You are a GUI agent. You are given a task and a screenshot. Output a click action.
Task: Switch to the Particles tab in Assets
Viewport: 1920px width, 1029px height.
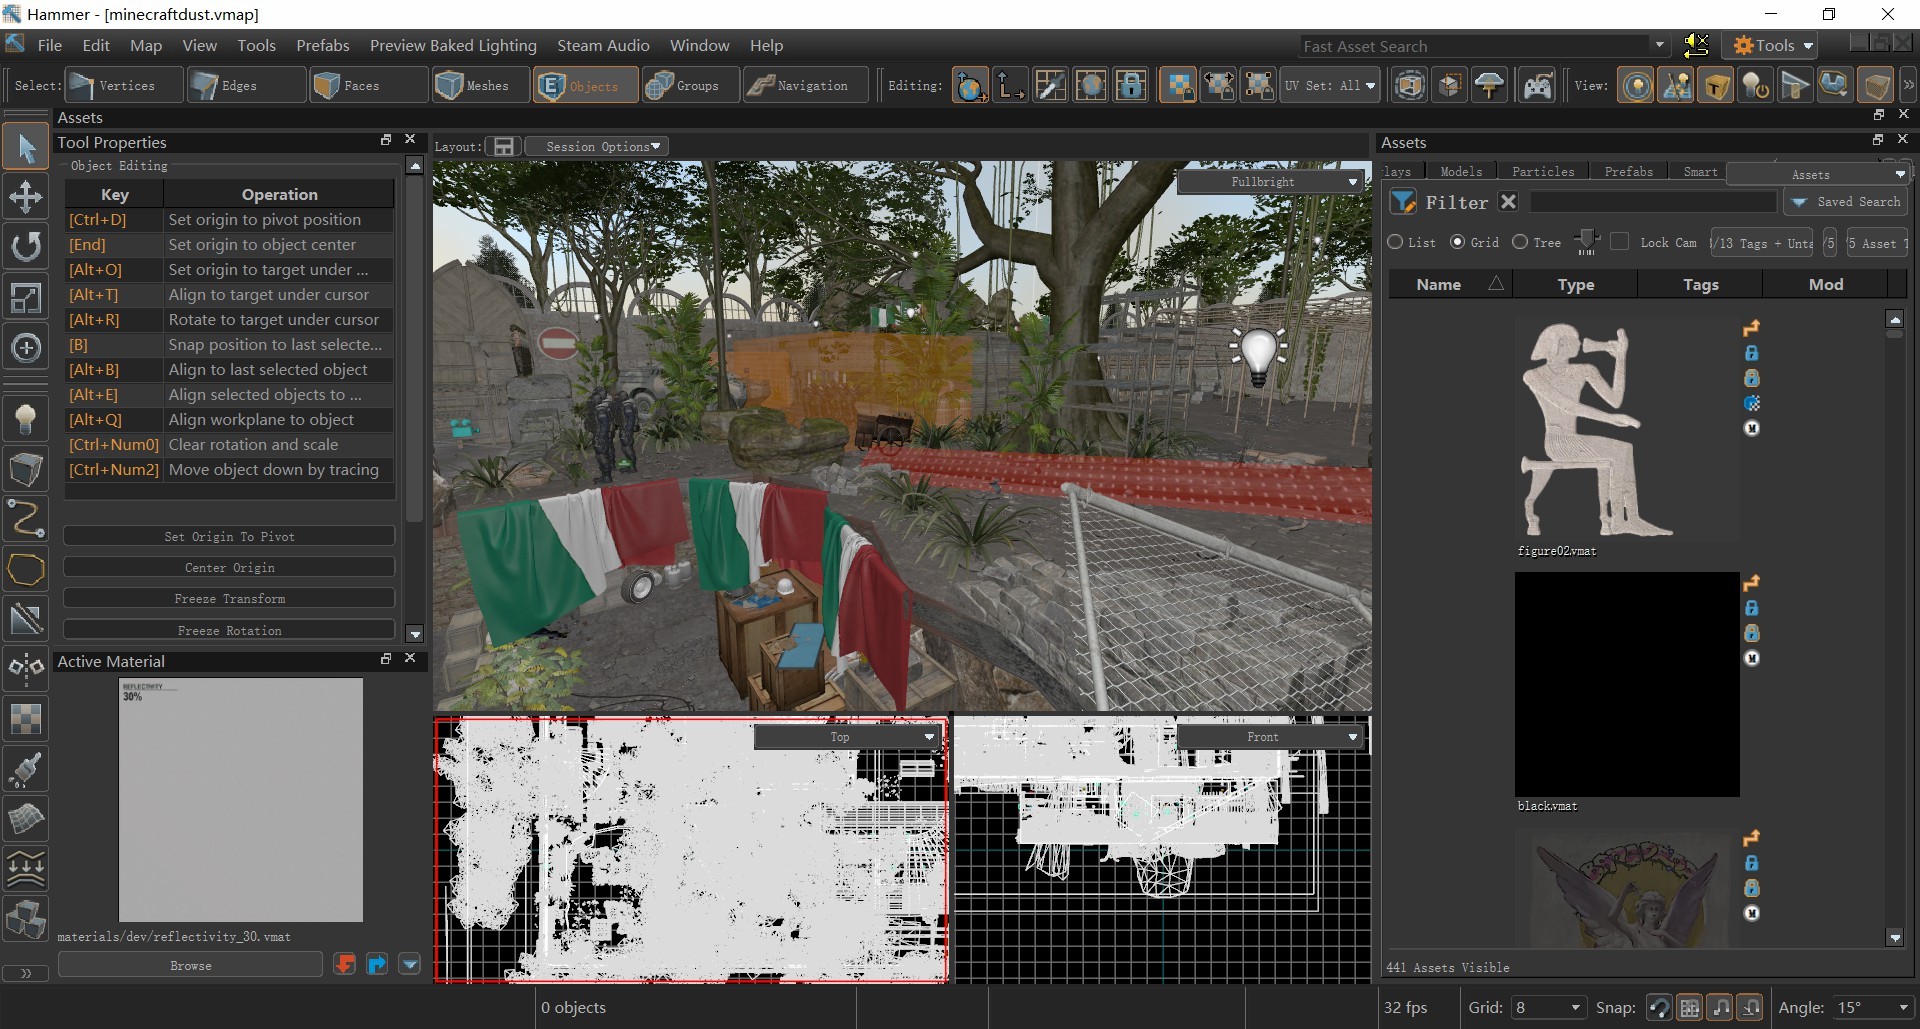pos(1542,172)
